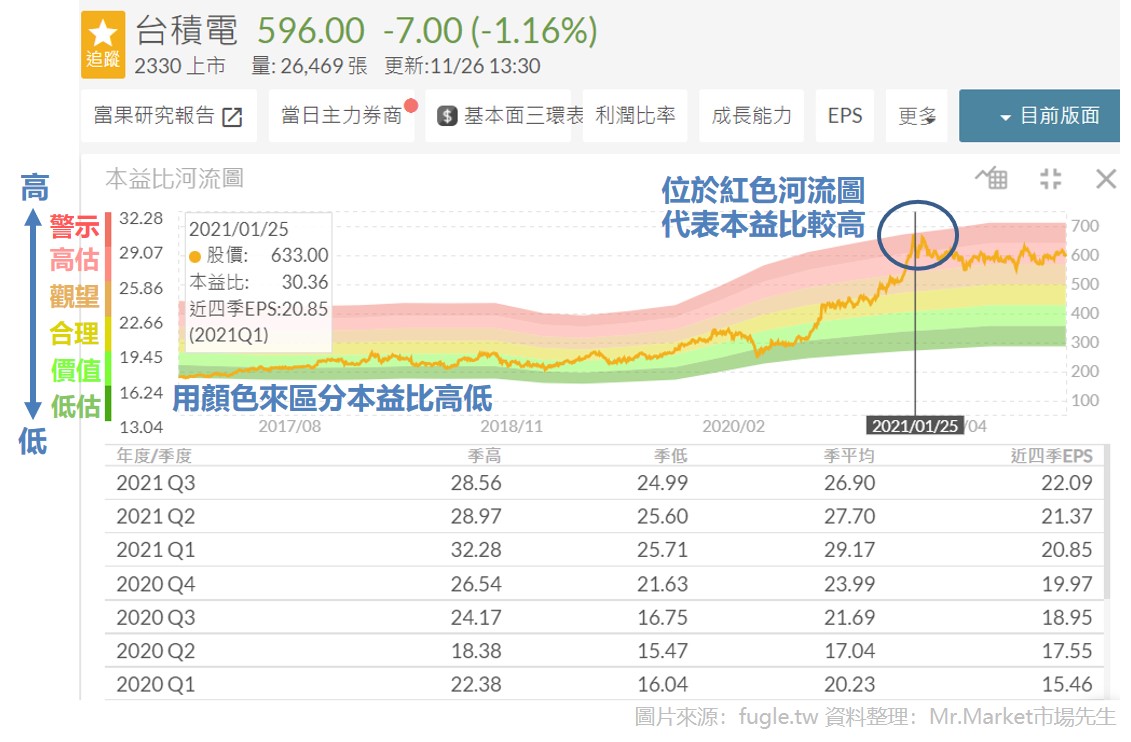Viewport: 1131px width, 742px height.
Task: Select the 2021 Q1 row label
Action: pos(156,550)
